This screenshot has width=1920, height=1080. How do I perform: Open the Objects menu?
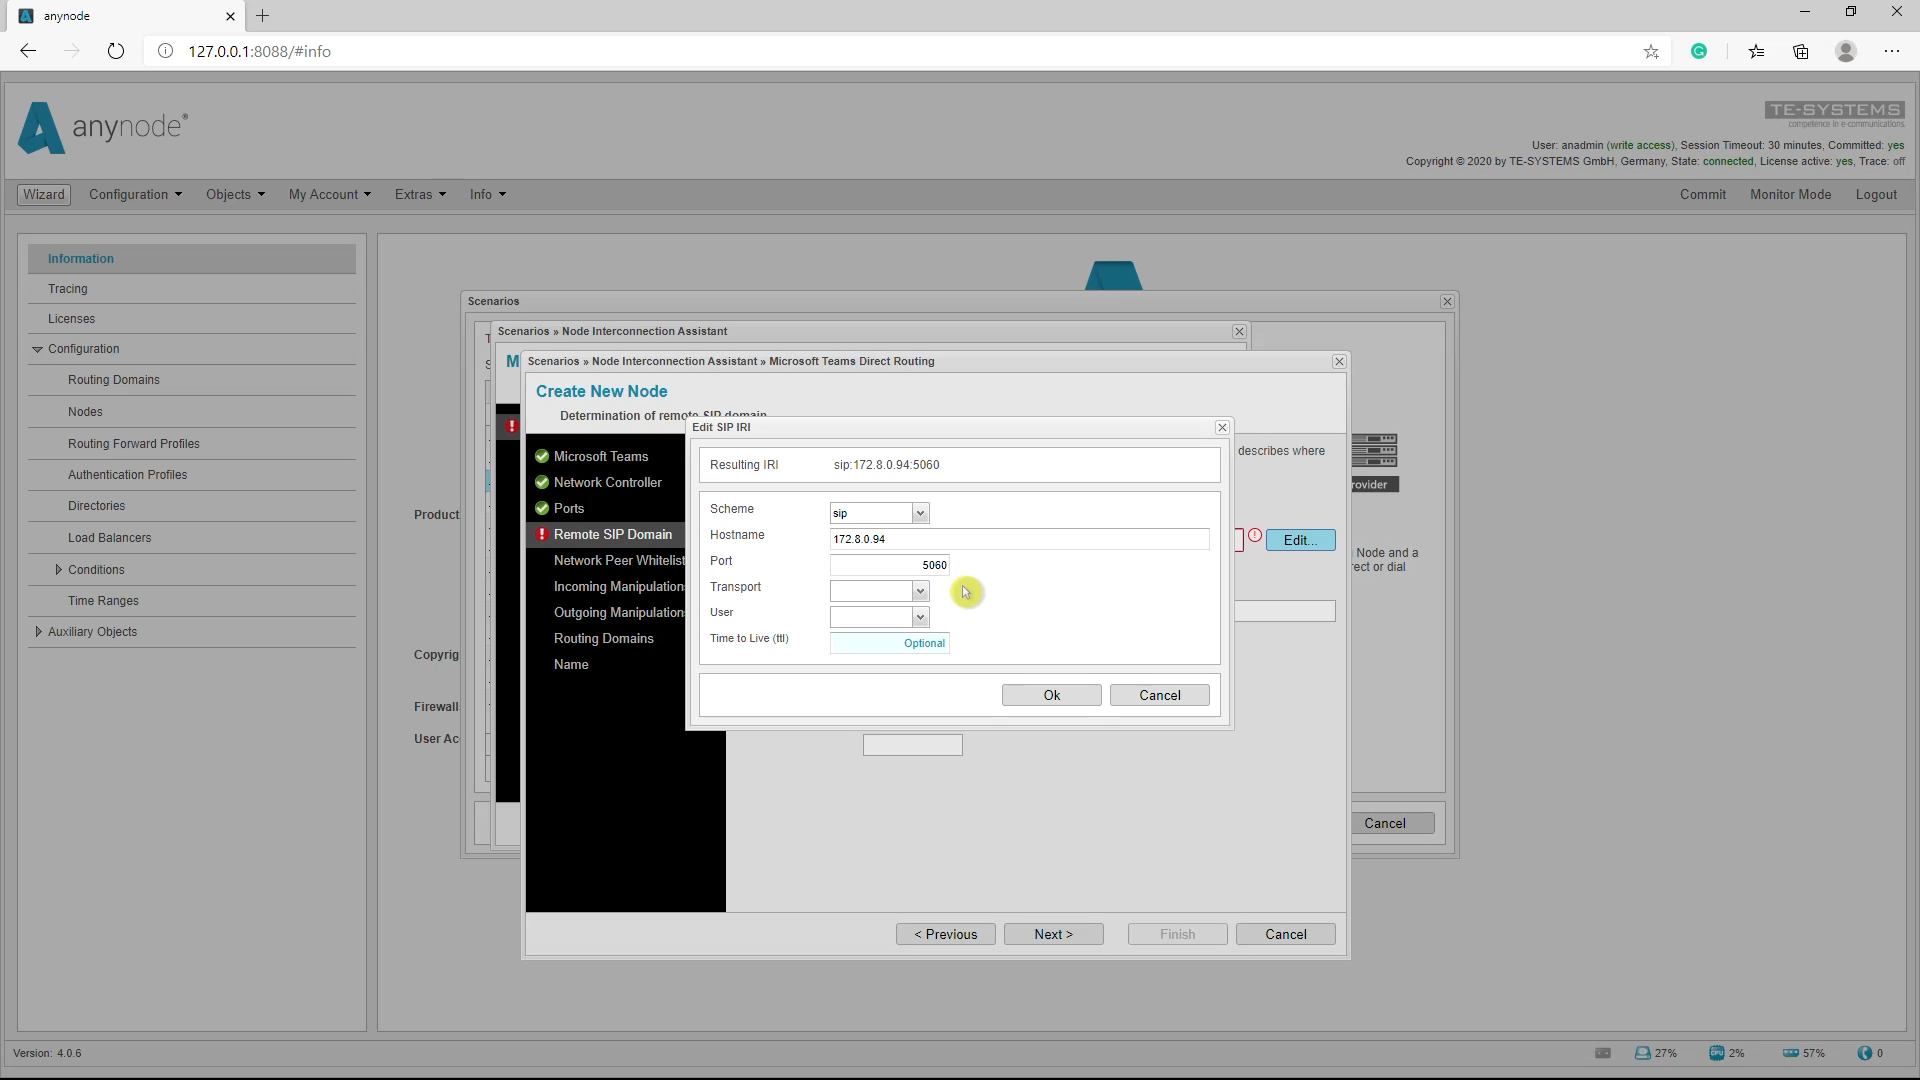235,194
